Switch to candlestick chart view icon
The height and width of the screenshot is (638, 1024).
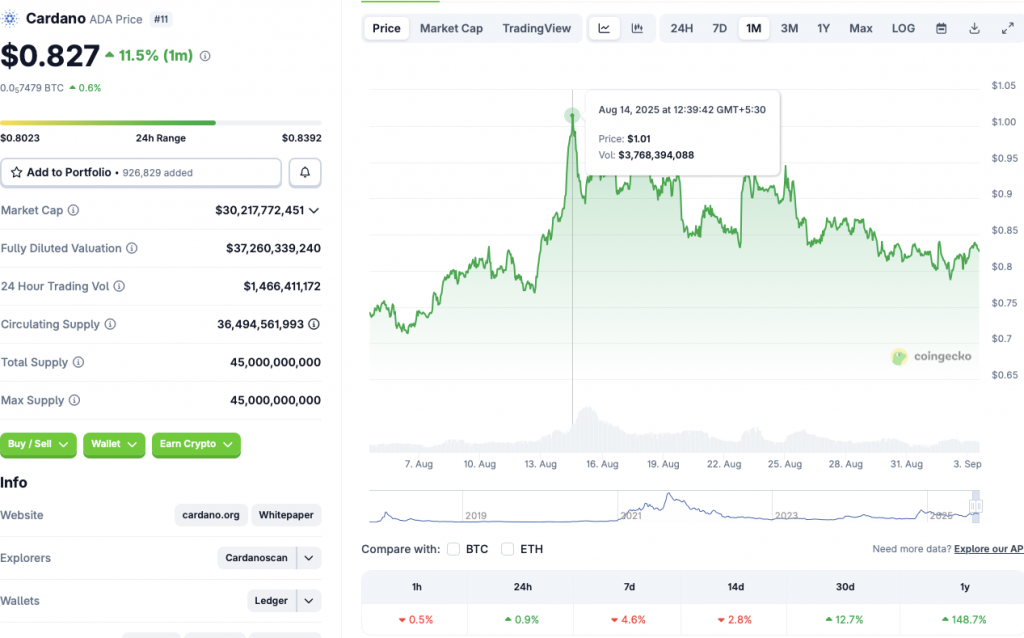point(637,28)
